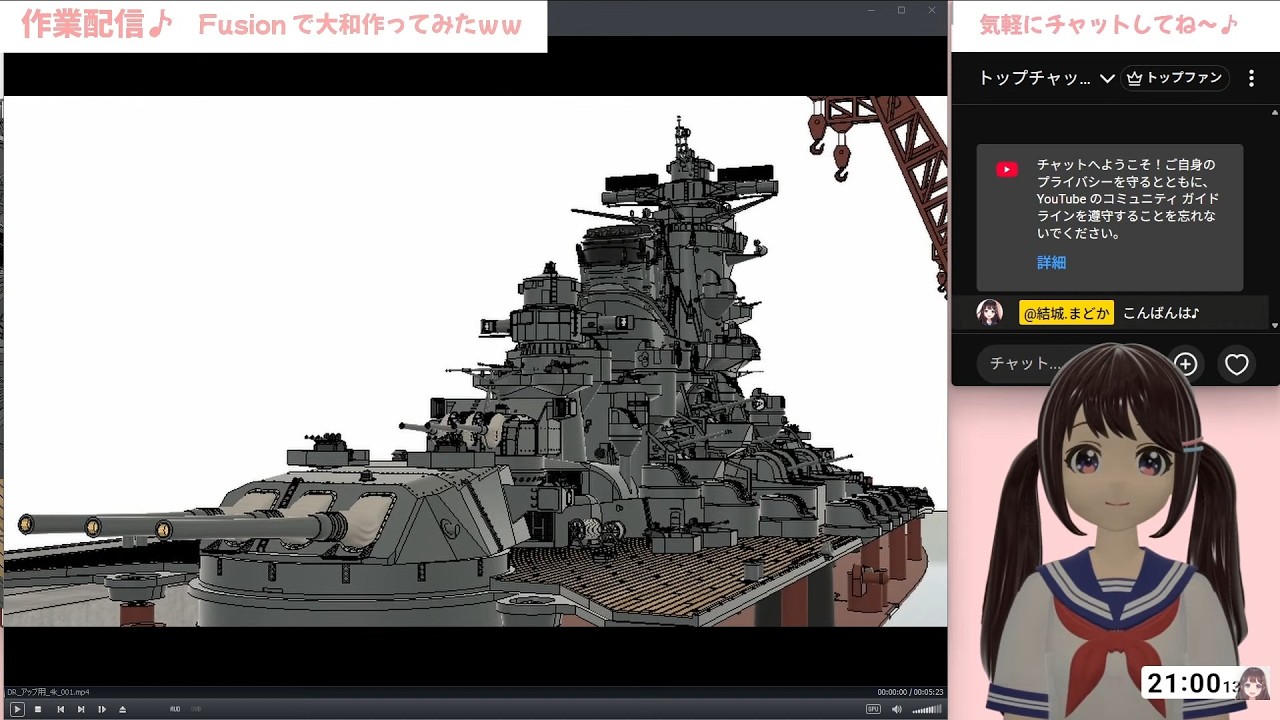The image size is (1280, 720).
Task: Click the 00:00:00 / 00:05:23 time display
Action: [910, 692]
